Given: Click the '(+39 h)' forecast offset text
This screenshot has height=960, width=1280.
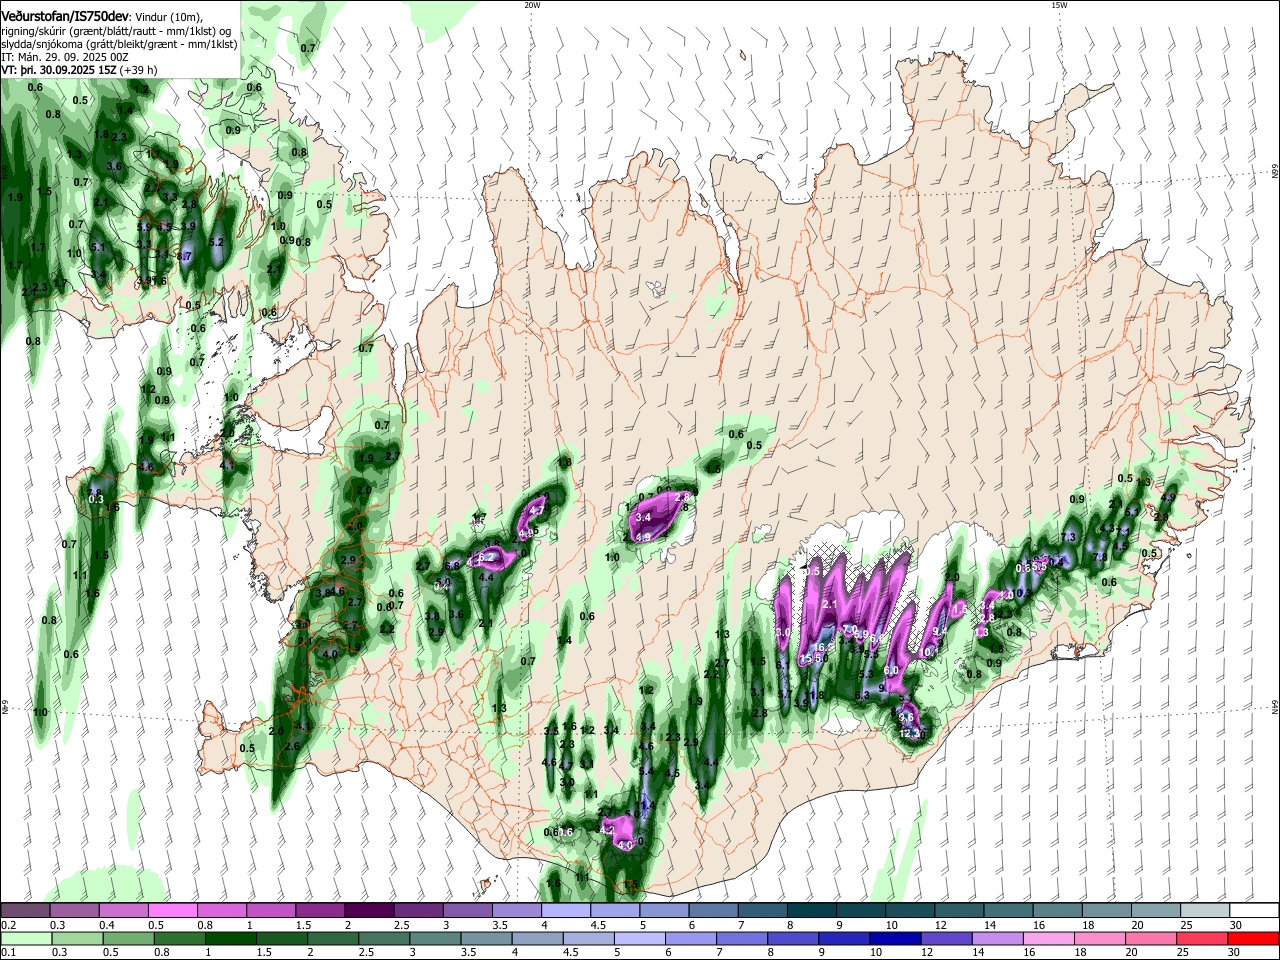Looking at the screenshot, I should [140, 70].
